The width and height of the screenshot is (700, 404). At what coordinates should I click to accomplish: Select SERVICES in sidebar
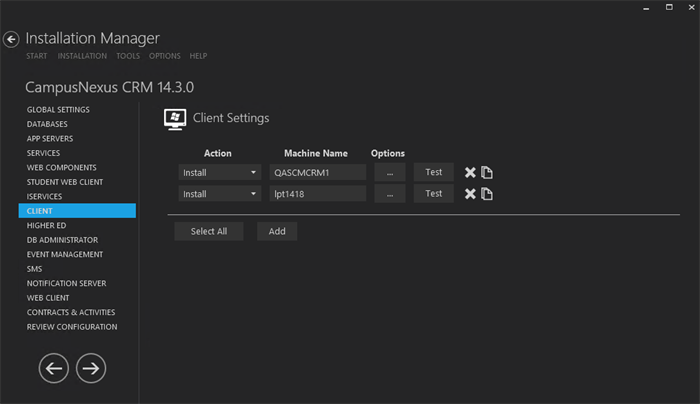pos(43,153)
